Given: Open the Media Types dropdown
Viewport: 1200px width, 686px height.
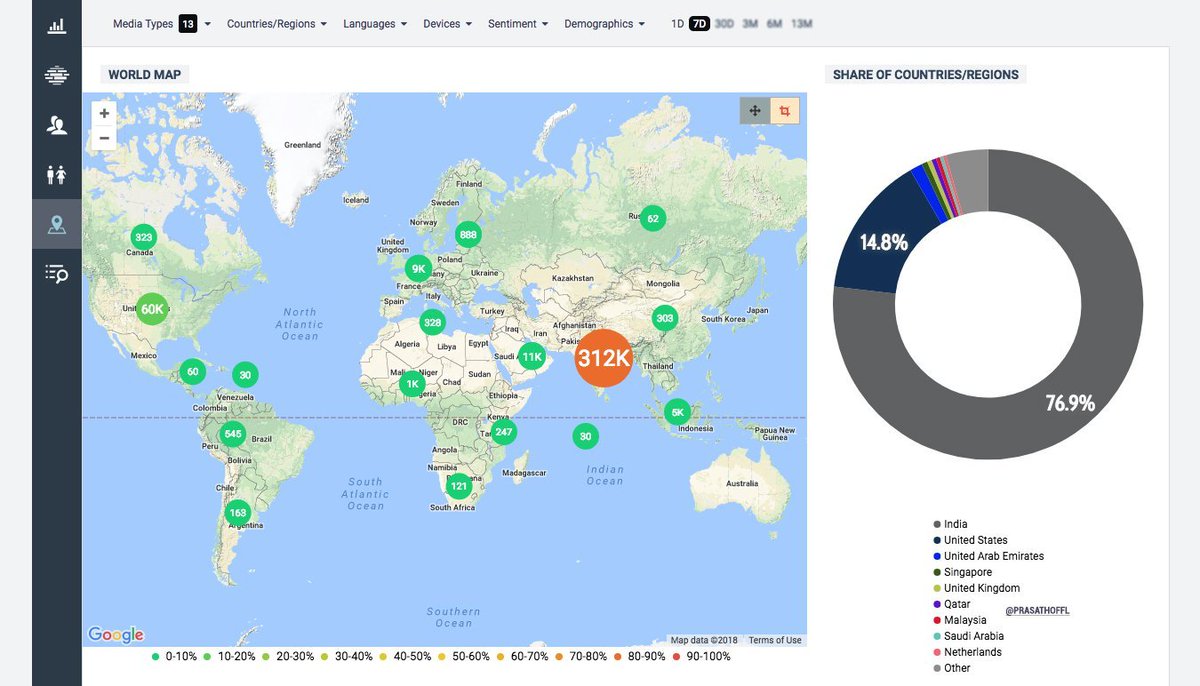Looking at the screenshot, I should [x=161, y=23].
